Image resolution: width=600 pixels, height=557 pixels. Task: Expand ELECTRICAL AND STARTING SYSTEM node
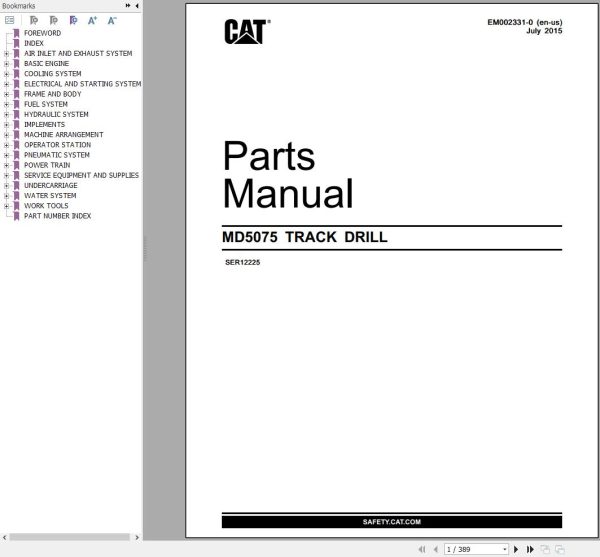(6, 84)
